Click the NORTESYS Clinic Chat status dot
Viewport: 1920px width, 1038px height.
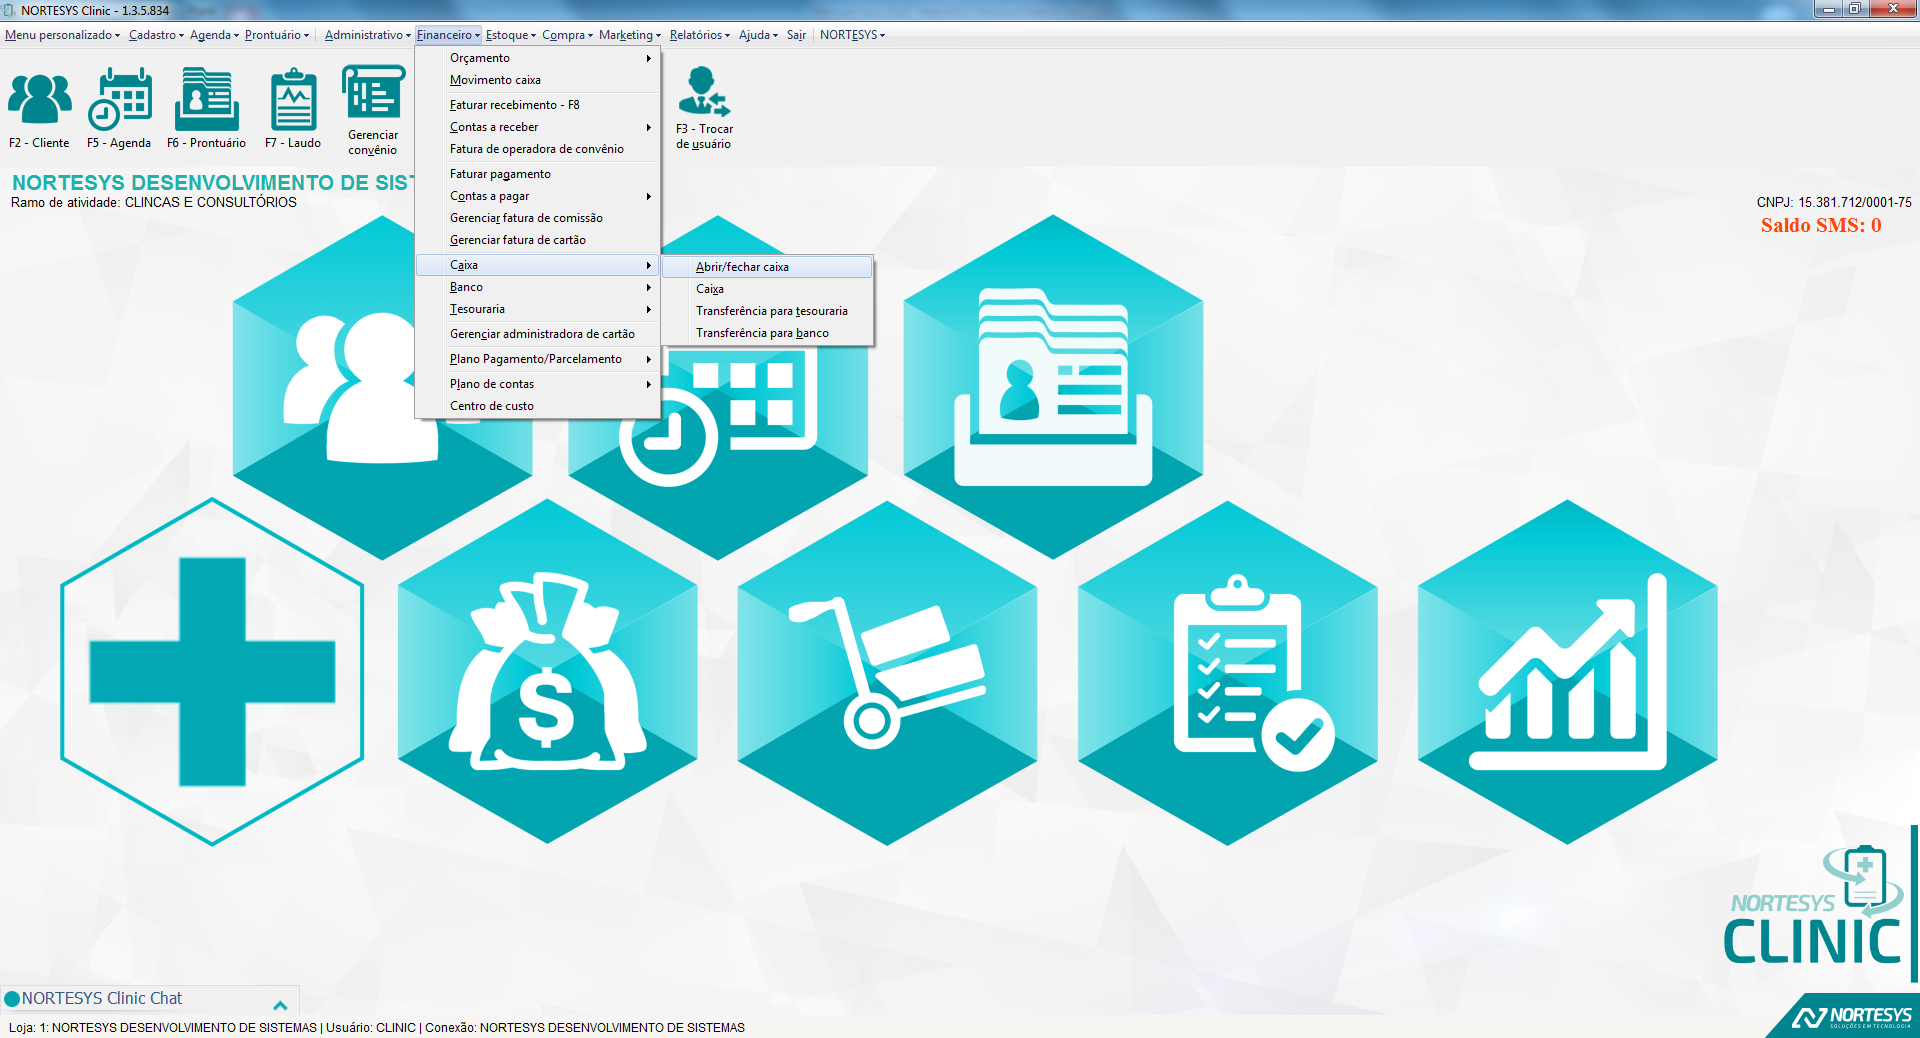point(12,999)
